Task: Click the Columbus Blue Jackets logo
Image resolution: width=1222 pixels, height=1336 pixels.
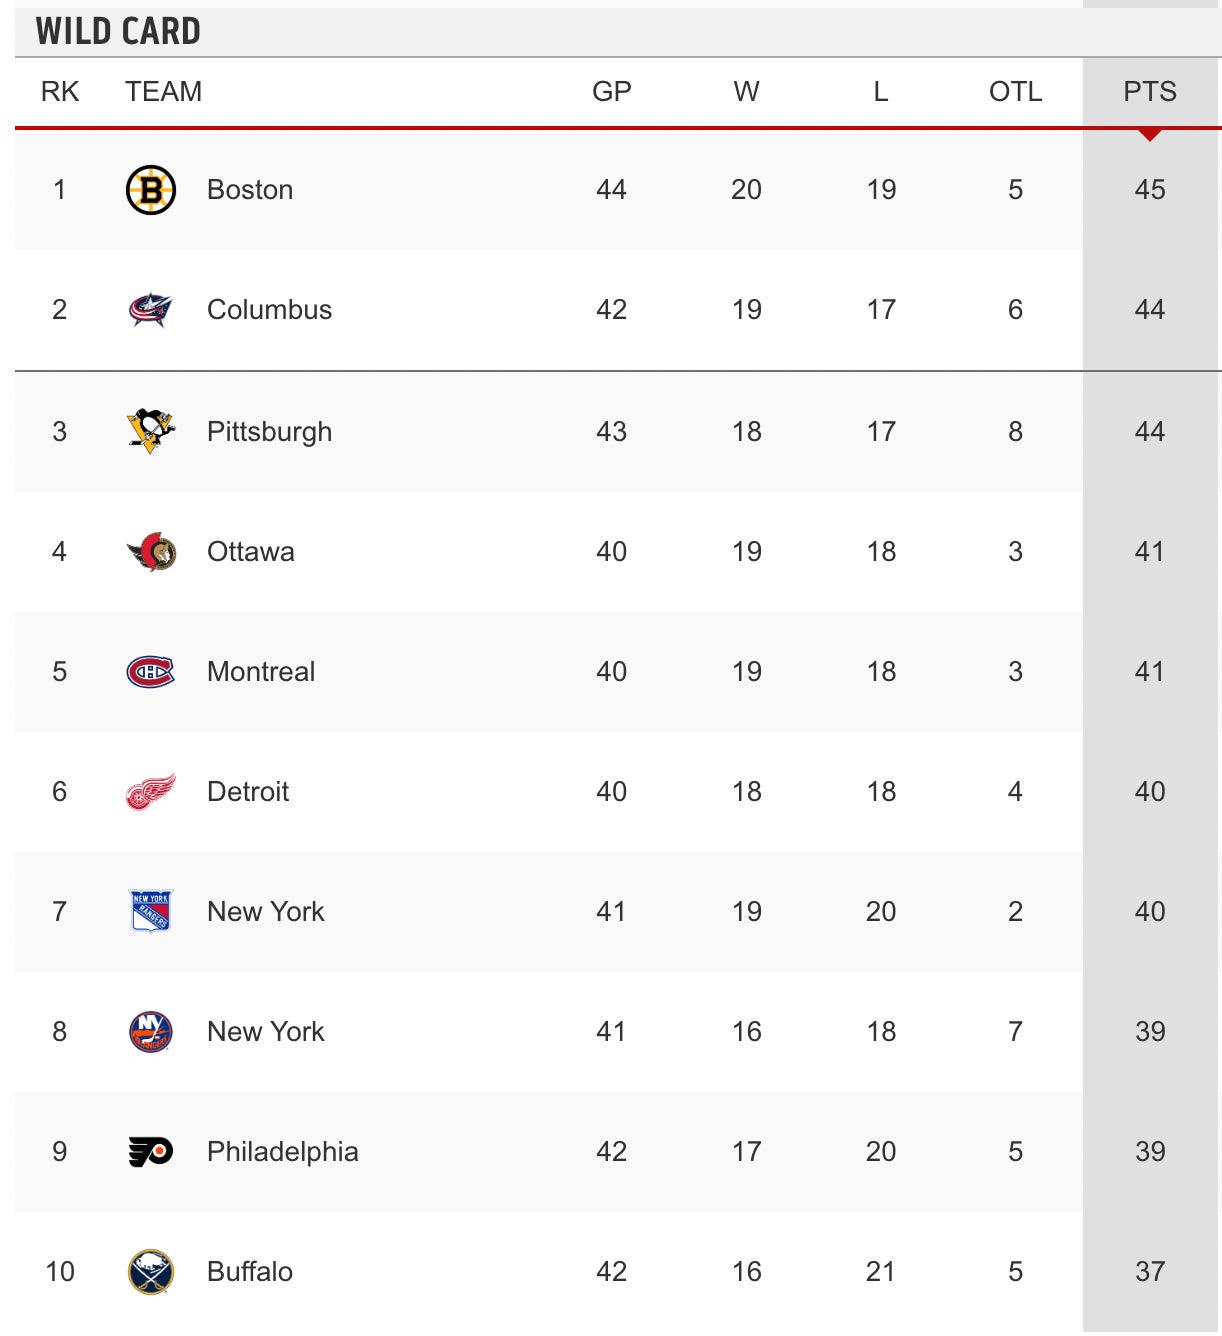Action: tap(151, 310)
